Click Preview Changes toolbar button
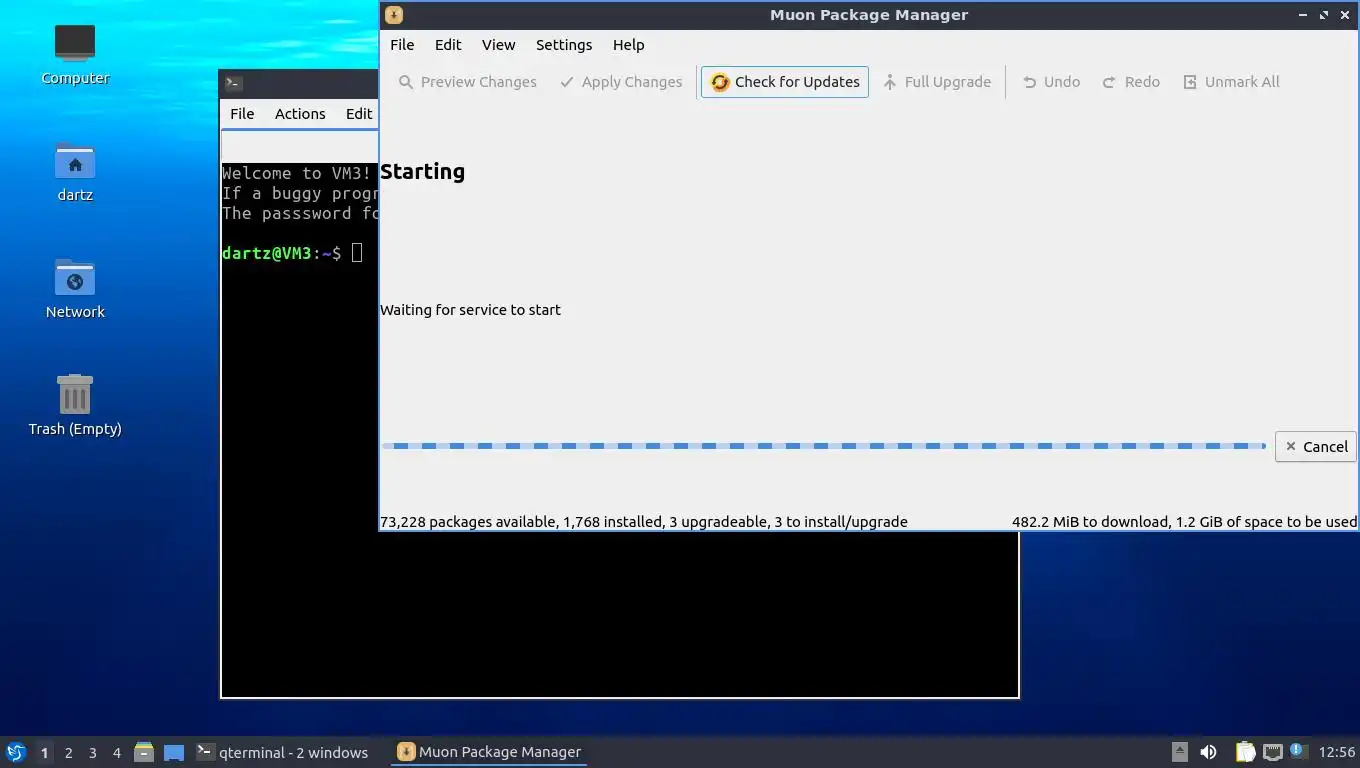Screen dimensions: 1360x768 467,82
